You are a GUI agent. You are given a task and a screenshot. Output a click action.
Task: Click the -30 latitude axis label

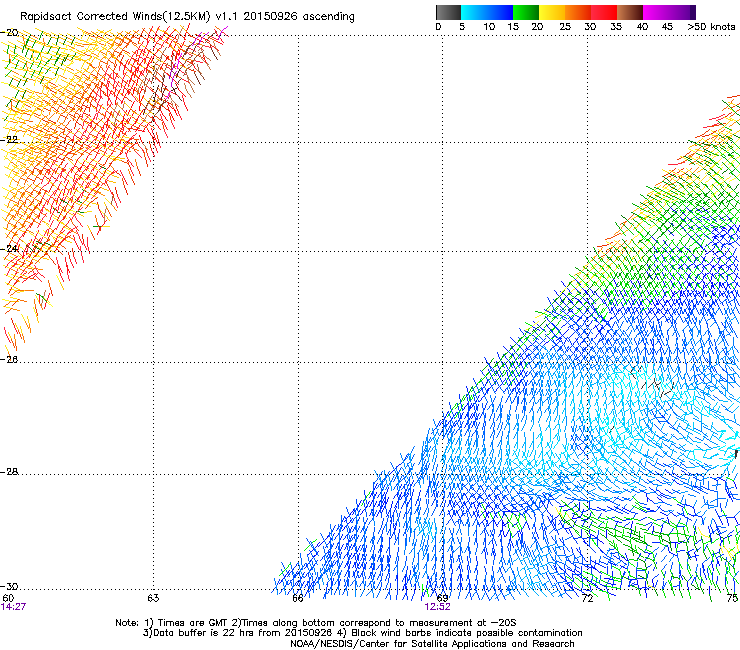(9, 586)
